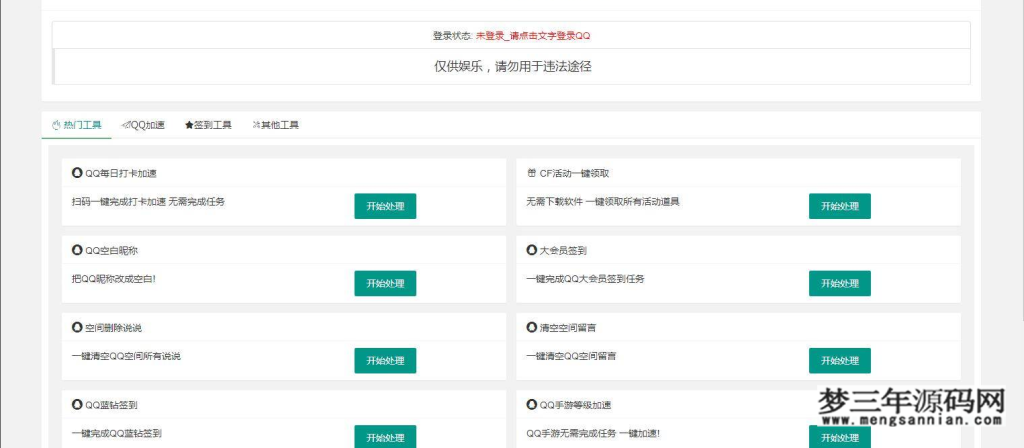The width and height of the screenshot is (1024, 448).
Task: Click the 清空空间留言 card title
Action: (568, 328)
